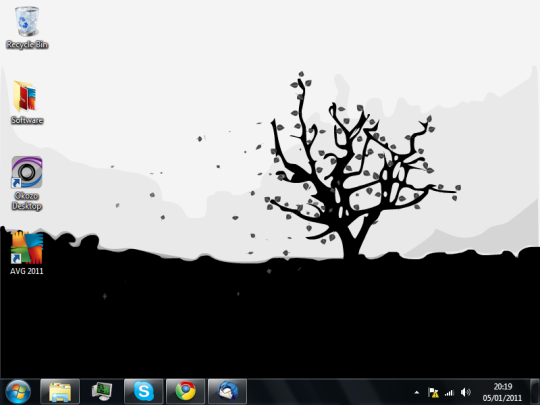This screenshot has height=405, width=540.
Task: Click the network signal bars icon
Action: pyautogui.click(x=449, y=392)
